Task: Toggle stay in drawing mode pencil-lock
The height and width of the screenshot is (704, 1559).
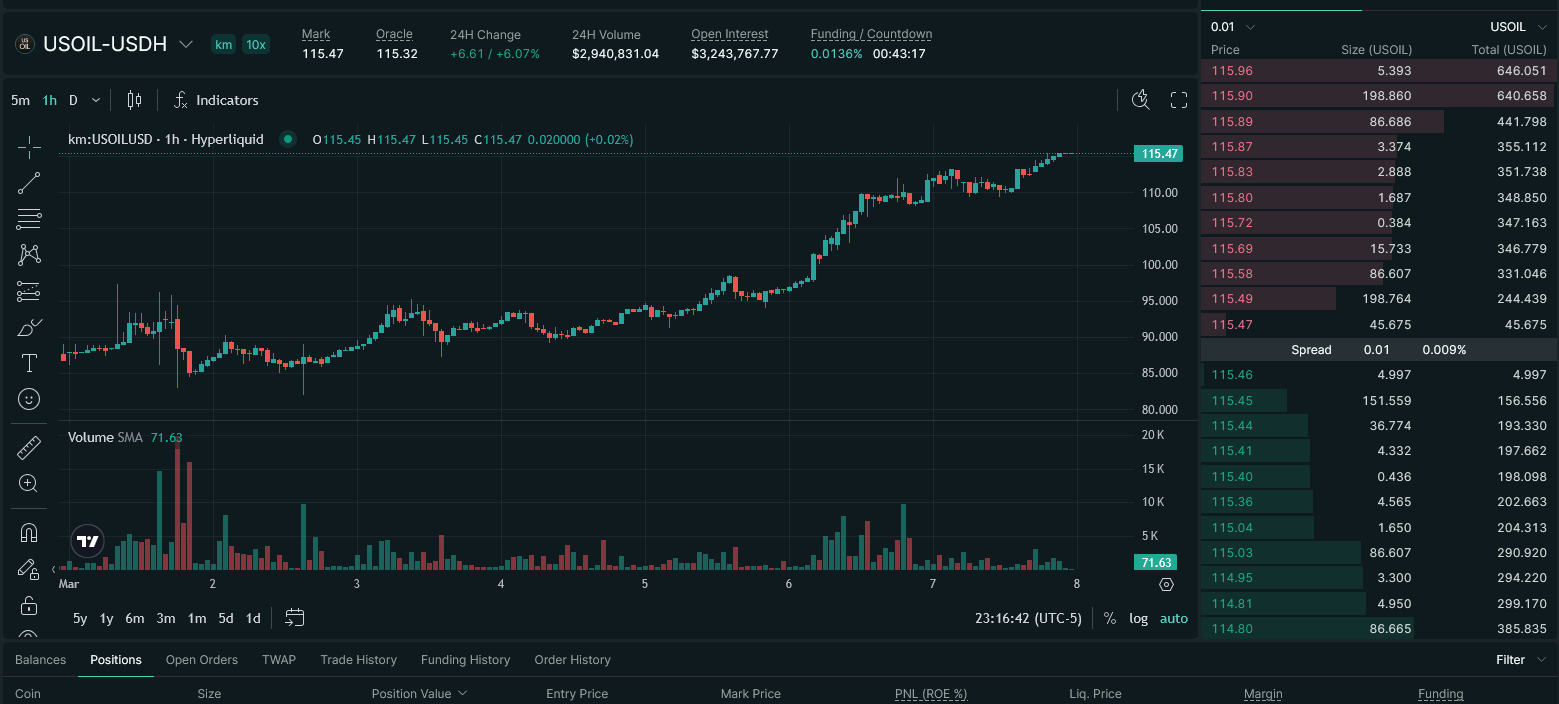Action: click(x=29, y=569)
